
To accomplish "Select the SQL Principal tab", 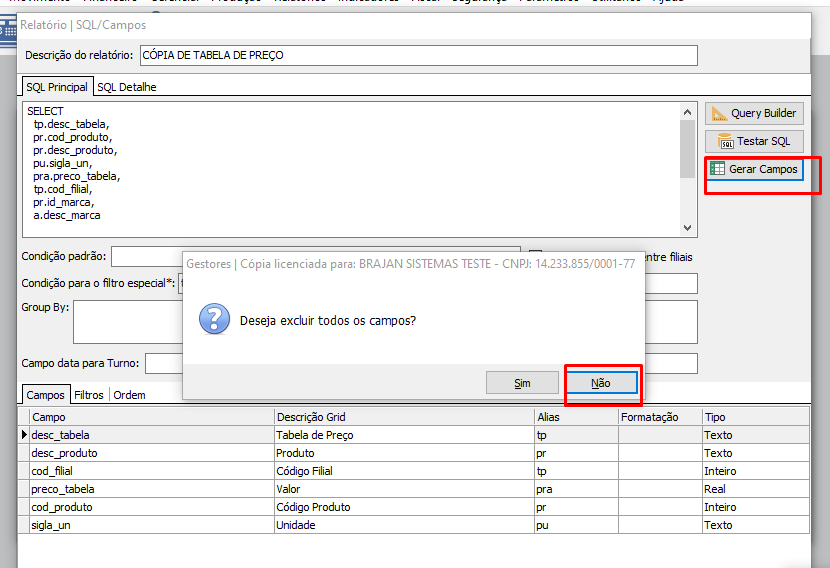I will tap(57, 87).
